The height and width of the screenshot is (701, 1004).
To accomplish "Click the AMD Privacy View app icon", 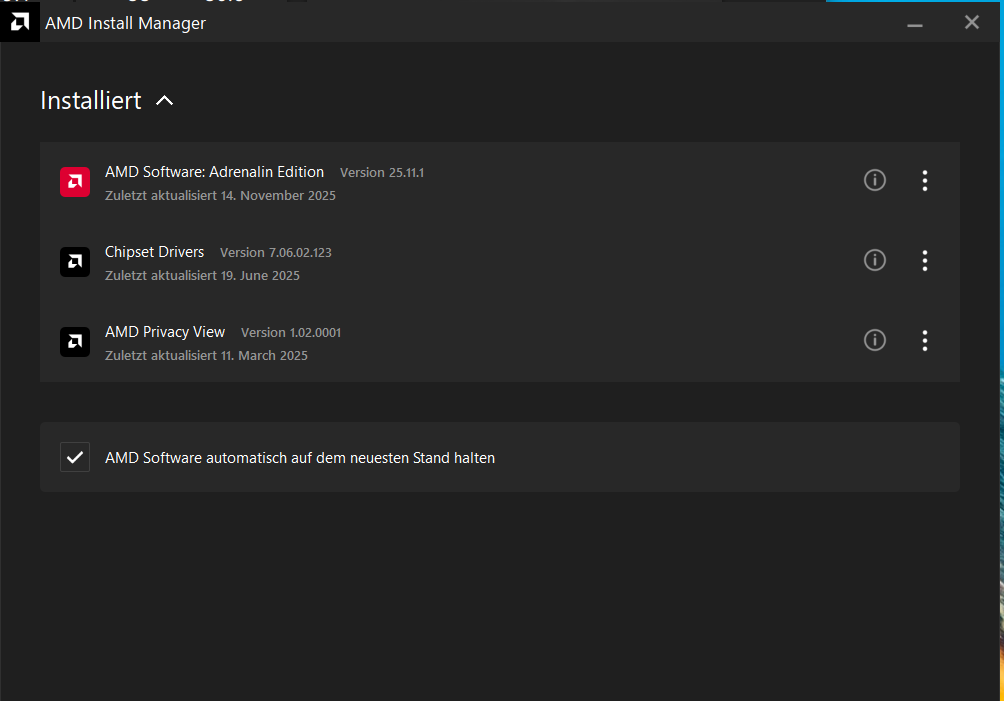I will [x=75, y=342].
